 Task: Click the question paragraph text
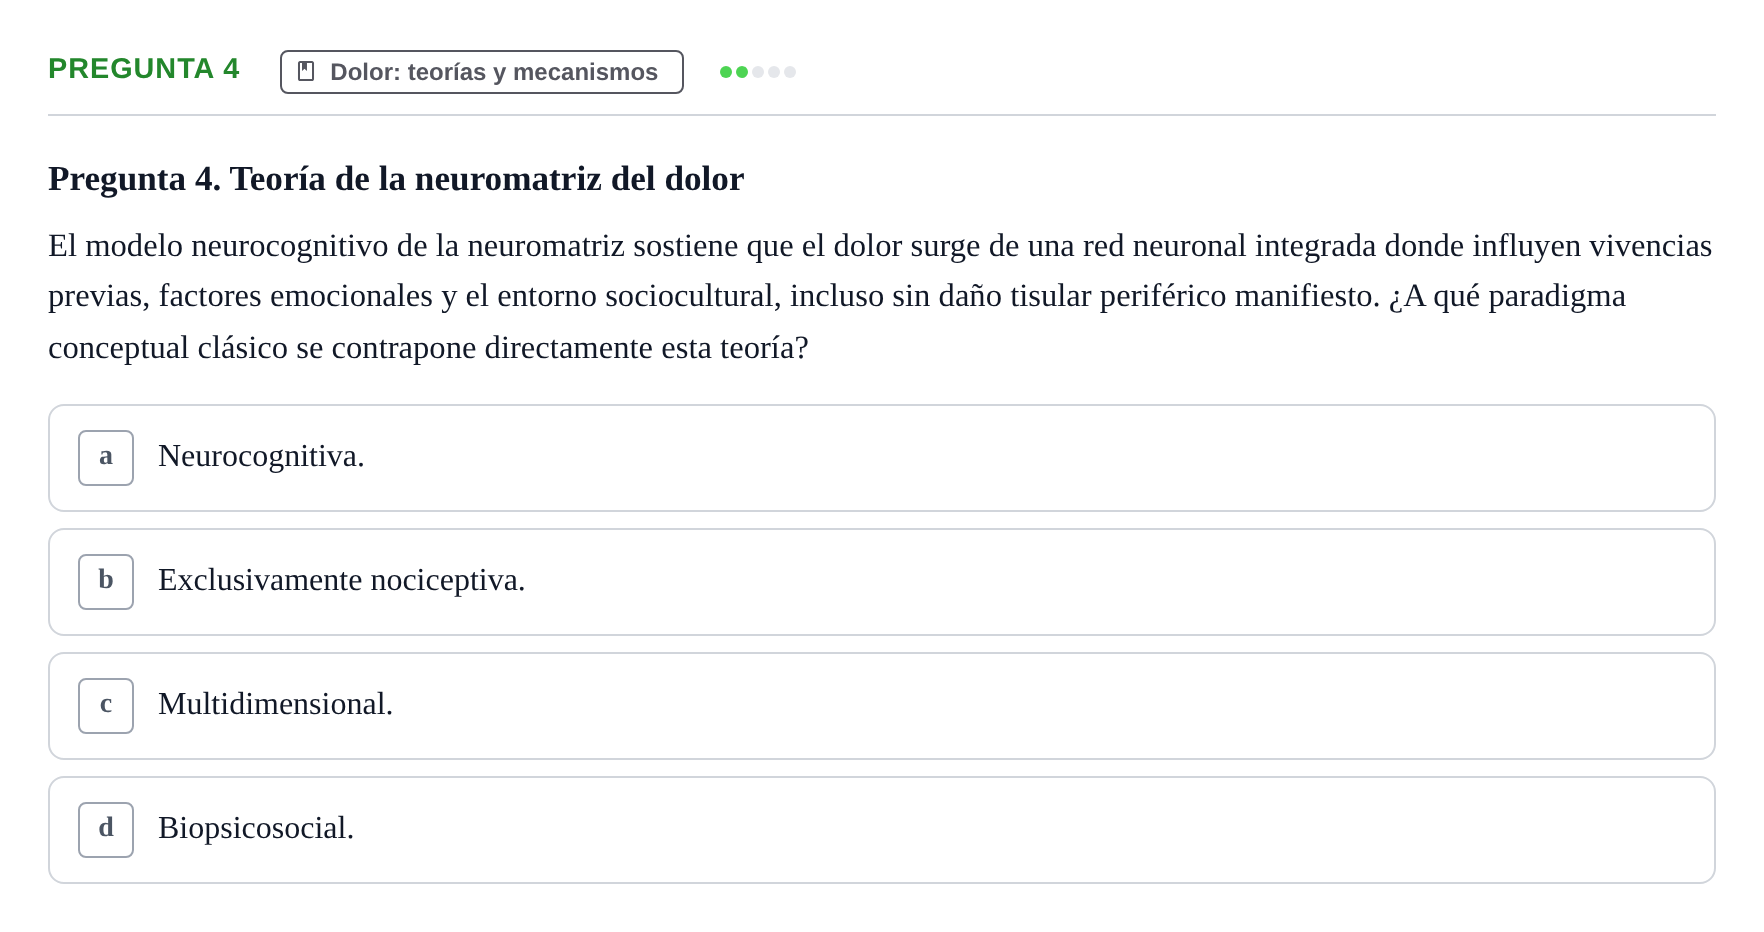click(x=880, y=297)
